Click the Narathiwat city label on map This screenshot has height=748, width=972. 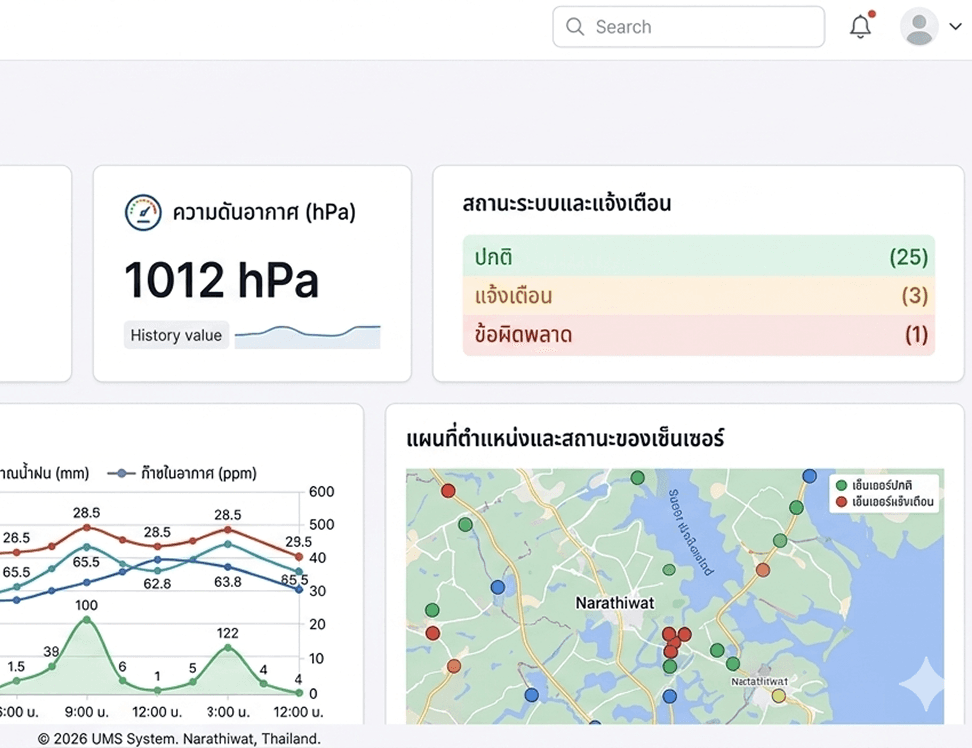614,603
